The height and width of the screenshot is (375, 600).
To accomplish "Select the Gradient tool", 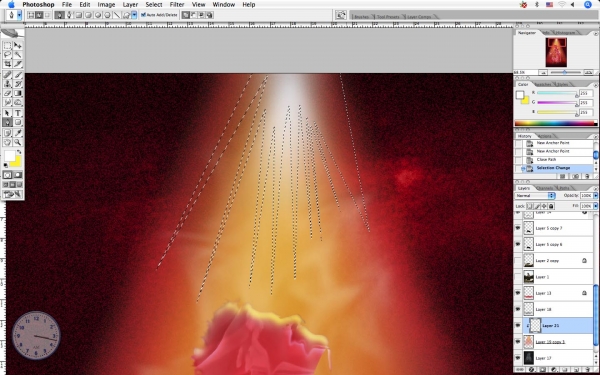I will coord(18,93).
